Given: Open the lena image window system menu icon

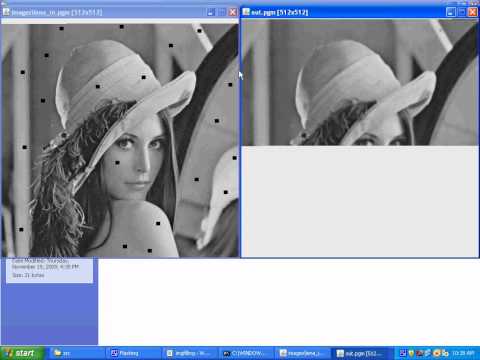Looking at the screenshot, I should point(6,12).
